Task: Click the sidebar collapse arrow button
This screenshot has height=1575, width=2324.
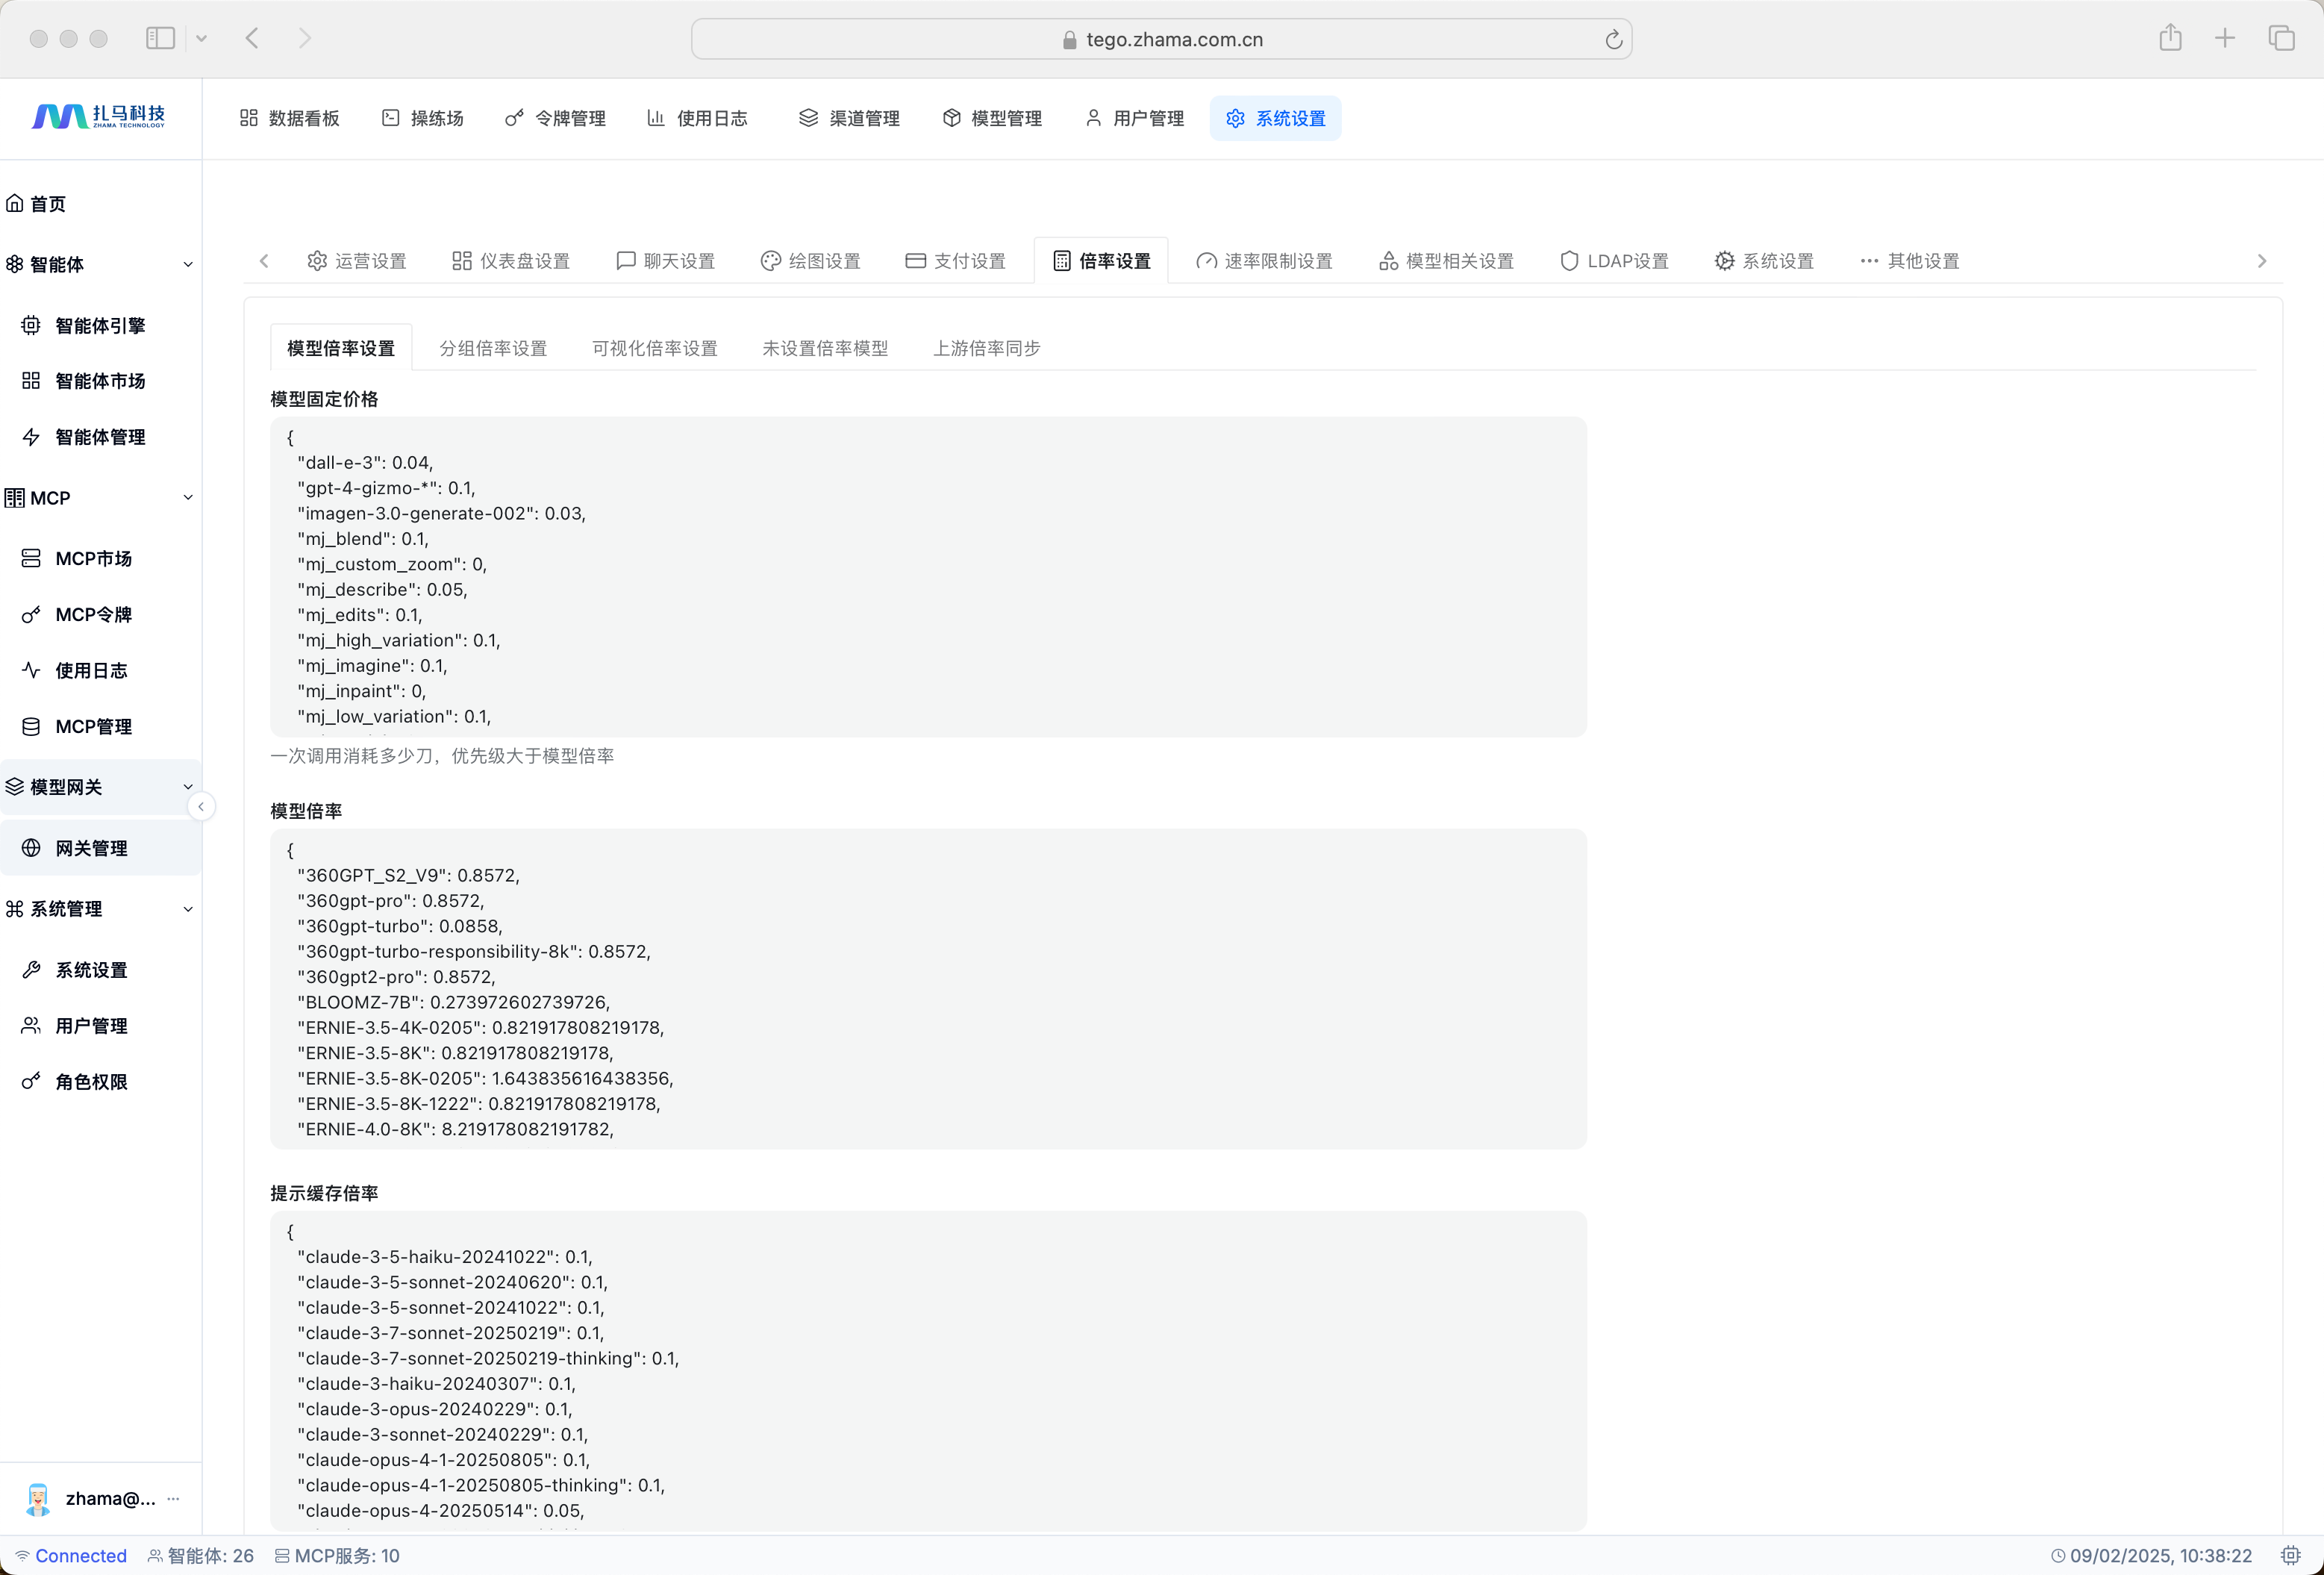Action: click(x=201, y=807)
